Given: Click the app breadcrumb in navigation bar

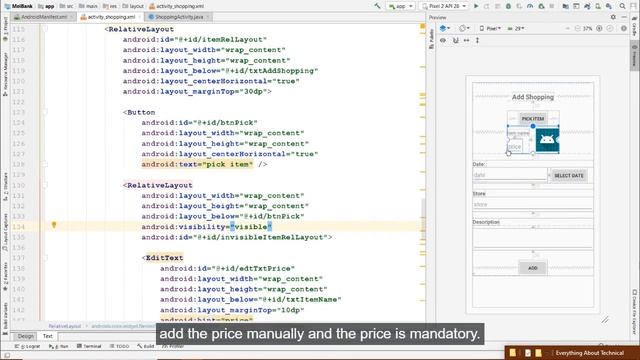Looking at the screenshot, I should point(46,6).
